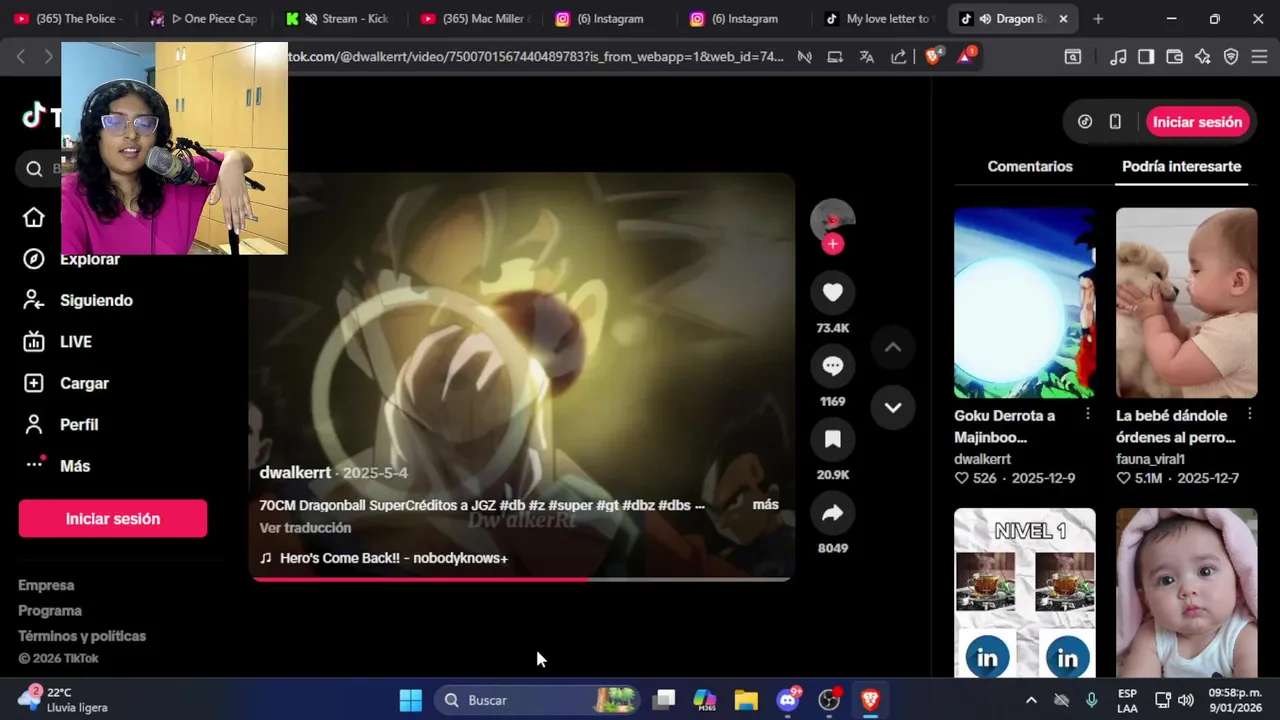Click the compass icon beside the phone icon
This screenshot has width=1280, height=720.
(x=1085, y=122)
